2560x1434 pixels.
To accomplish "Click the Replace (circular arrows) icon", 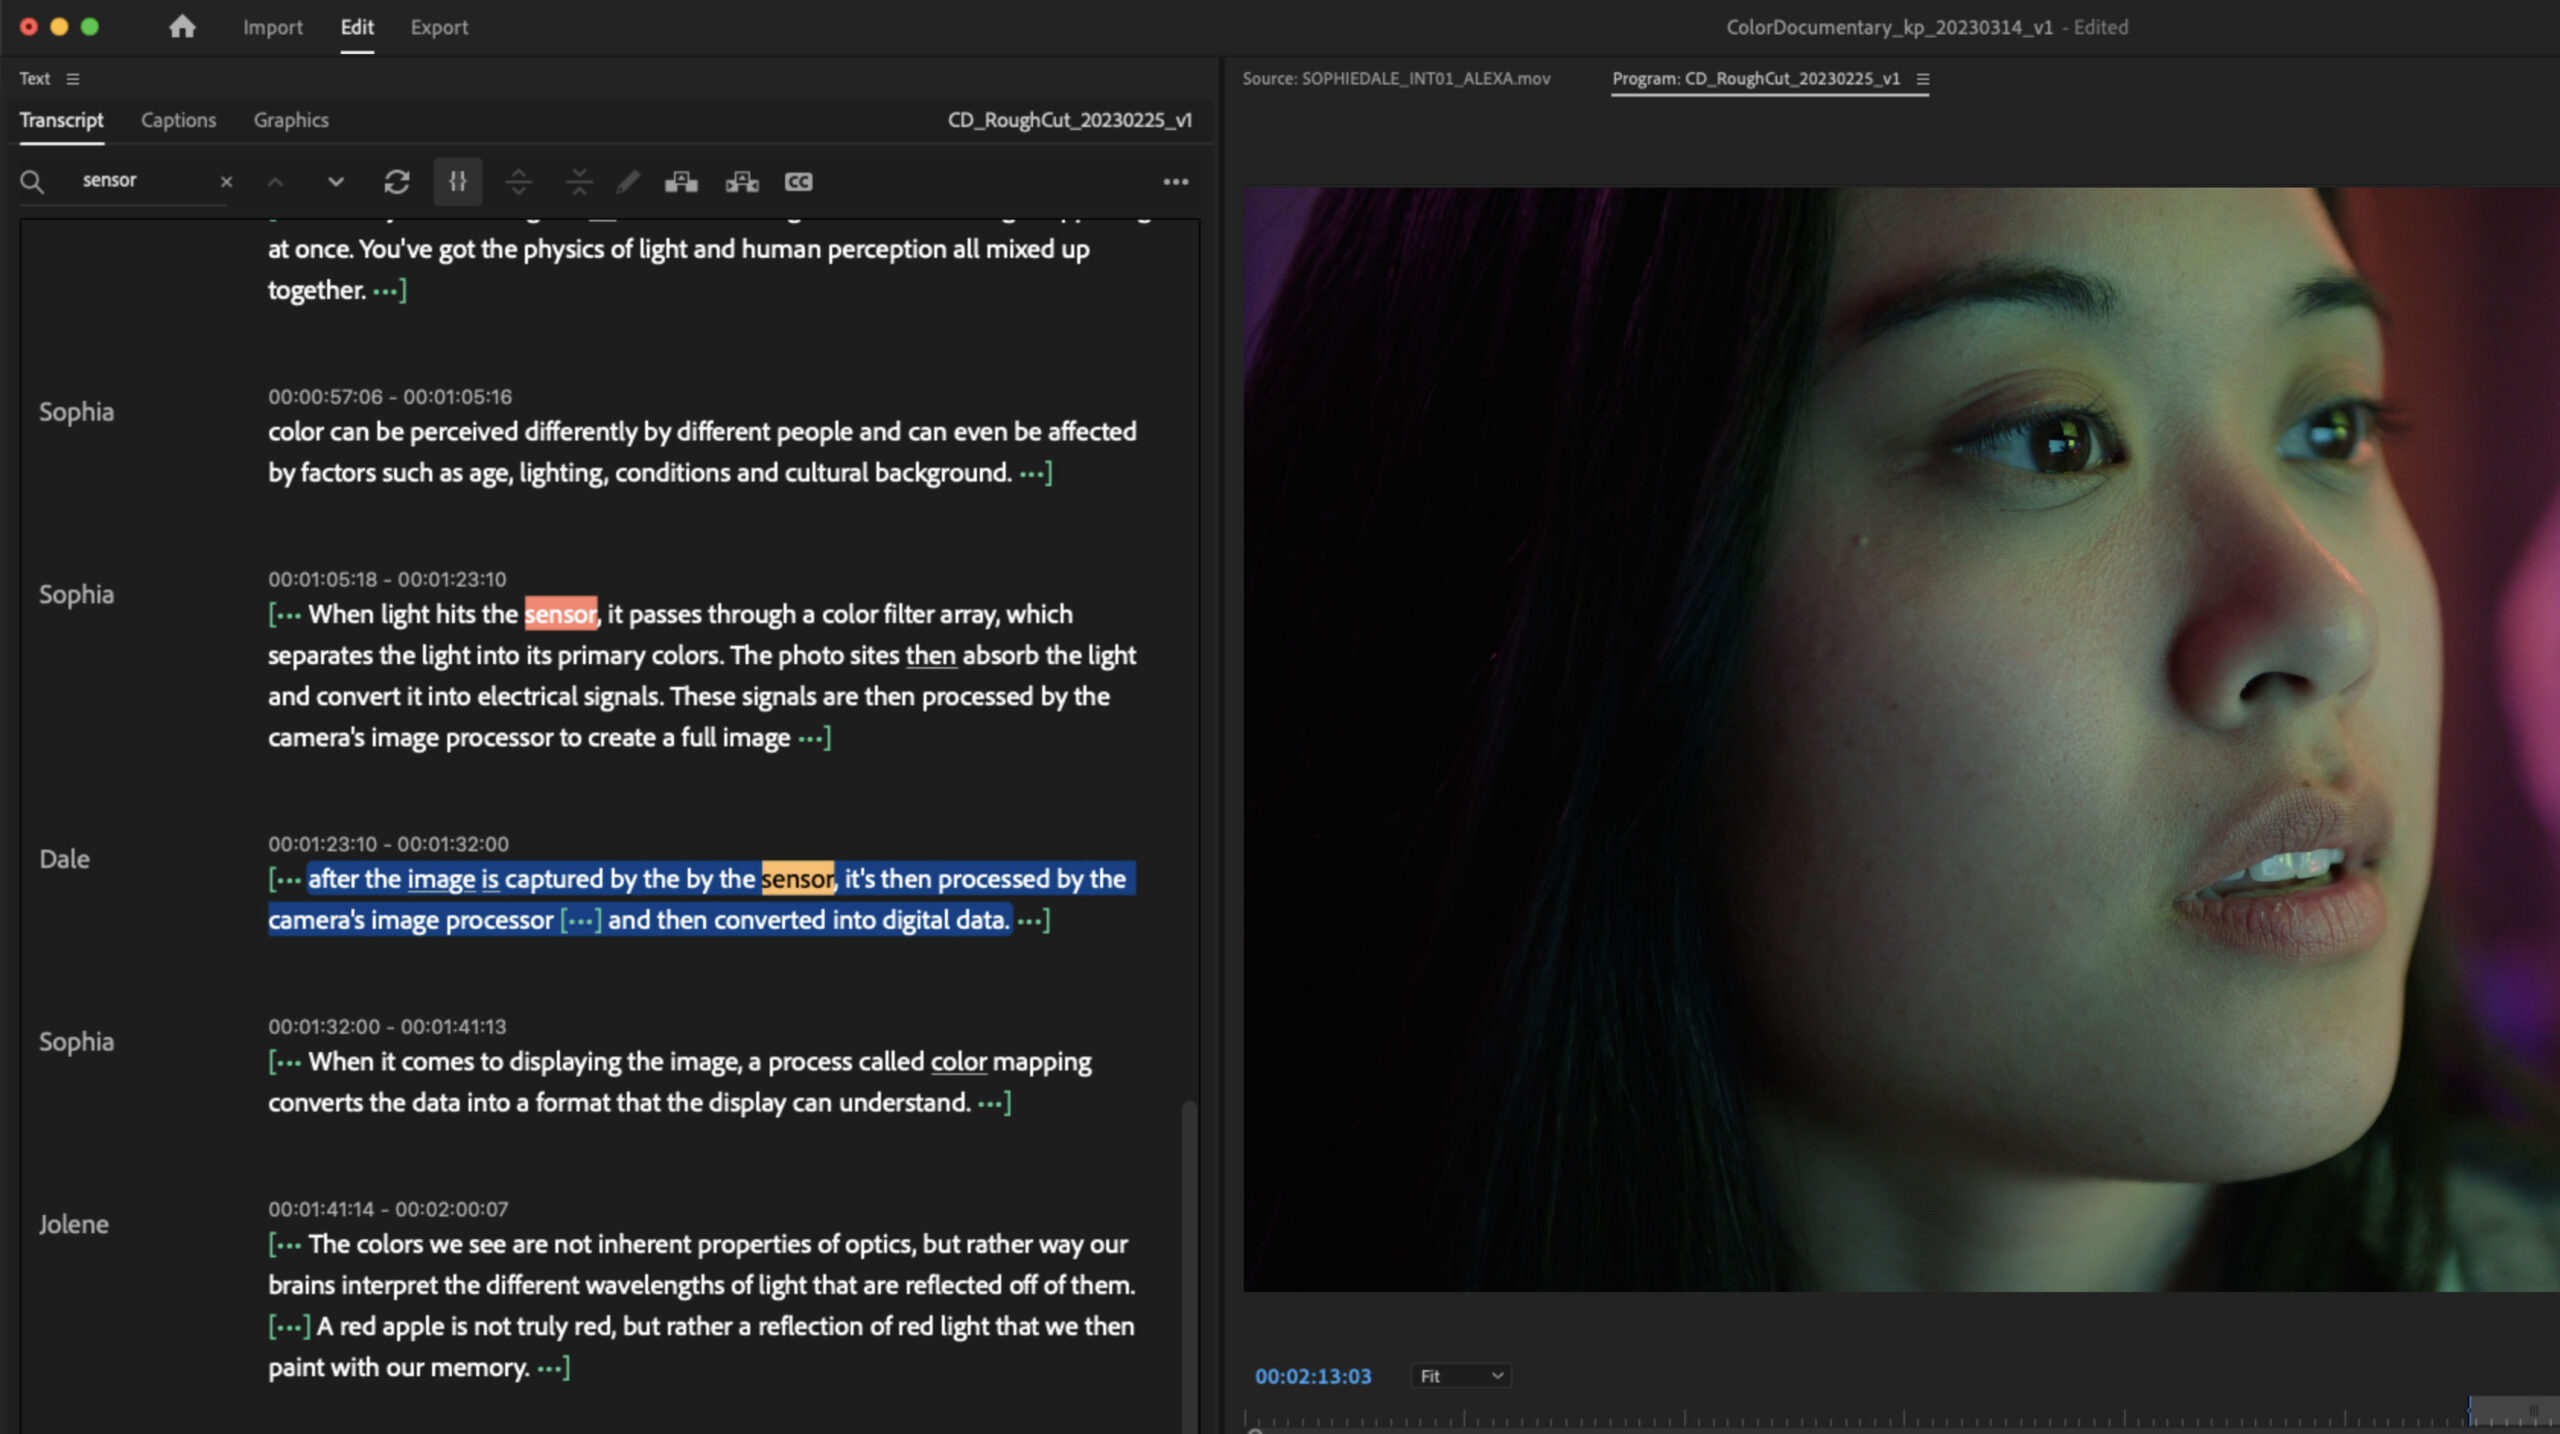I will coord(397,181).
